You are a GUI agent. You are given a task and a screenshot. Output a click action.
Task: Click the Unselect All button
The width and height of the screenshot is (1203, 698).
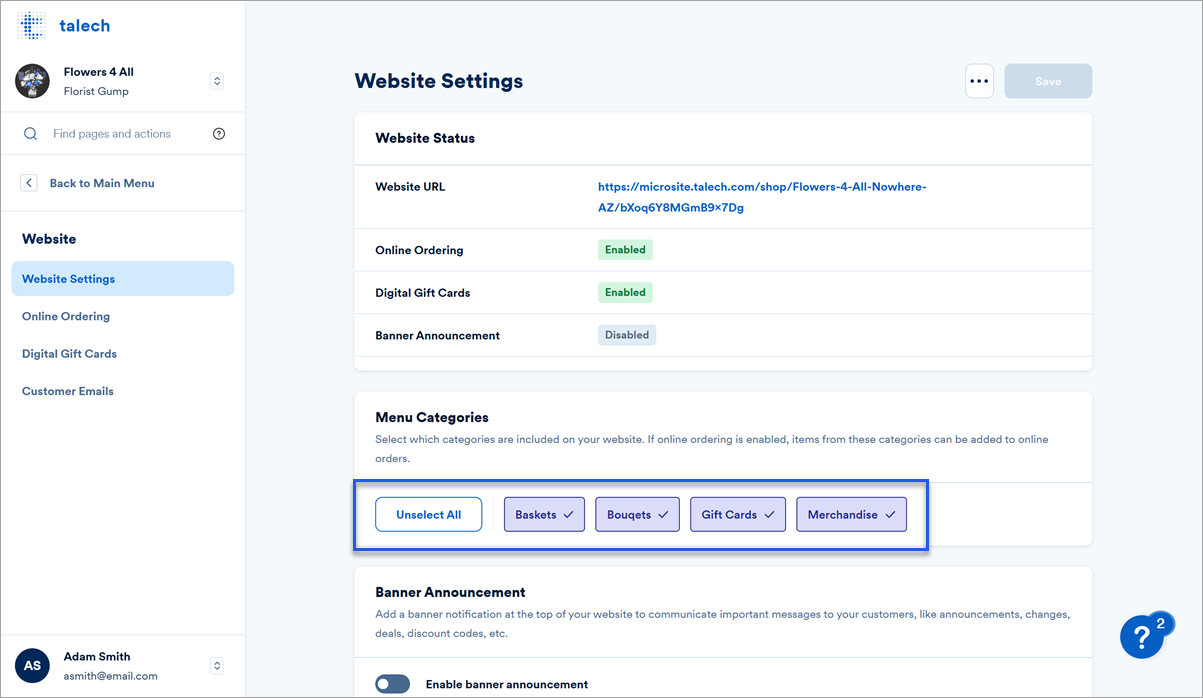[x=428, y=513]
